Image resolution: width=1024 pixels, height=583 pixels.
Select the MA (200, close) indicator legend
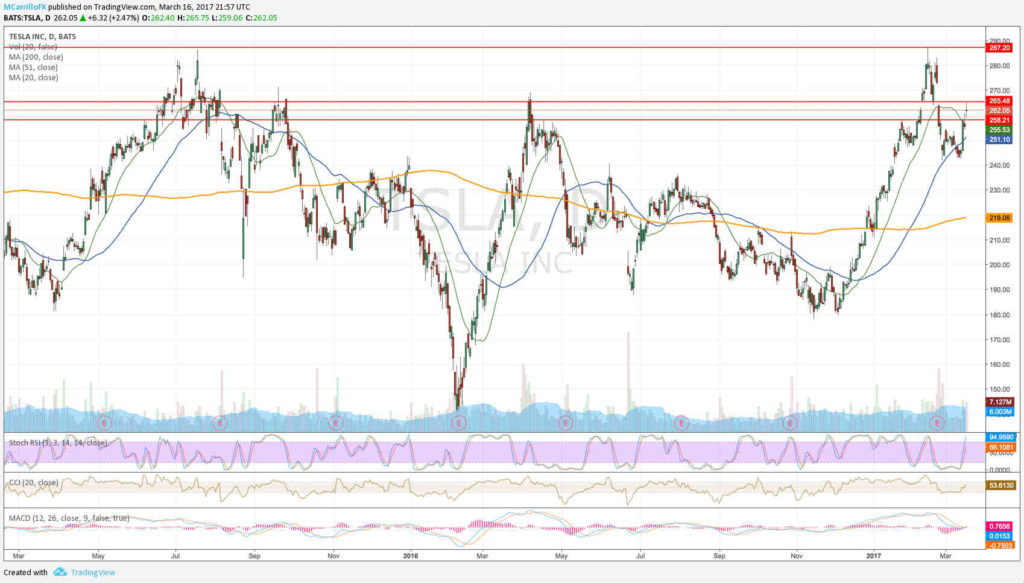pos(36,57)
